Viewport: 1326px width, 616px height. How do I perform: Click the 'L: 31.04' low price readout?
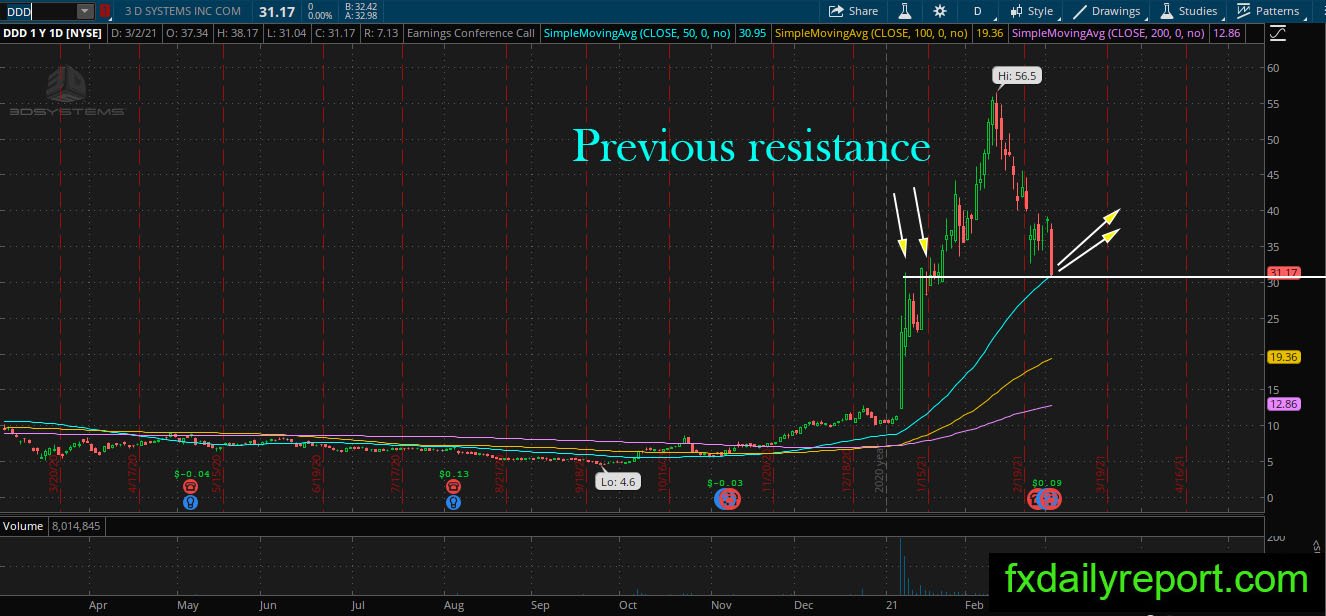[x=286, y=34]
